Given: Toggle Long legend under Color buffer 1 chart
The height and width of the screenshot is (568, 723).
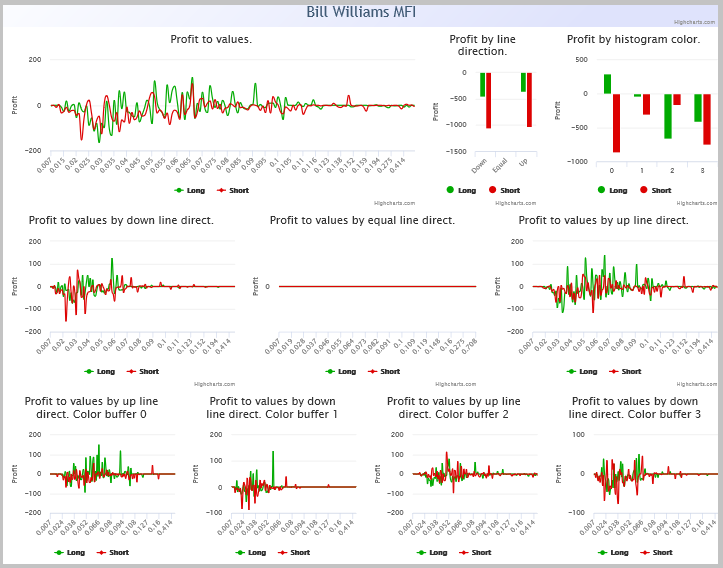Looking at the screenshot, I should pos(251,552).
